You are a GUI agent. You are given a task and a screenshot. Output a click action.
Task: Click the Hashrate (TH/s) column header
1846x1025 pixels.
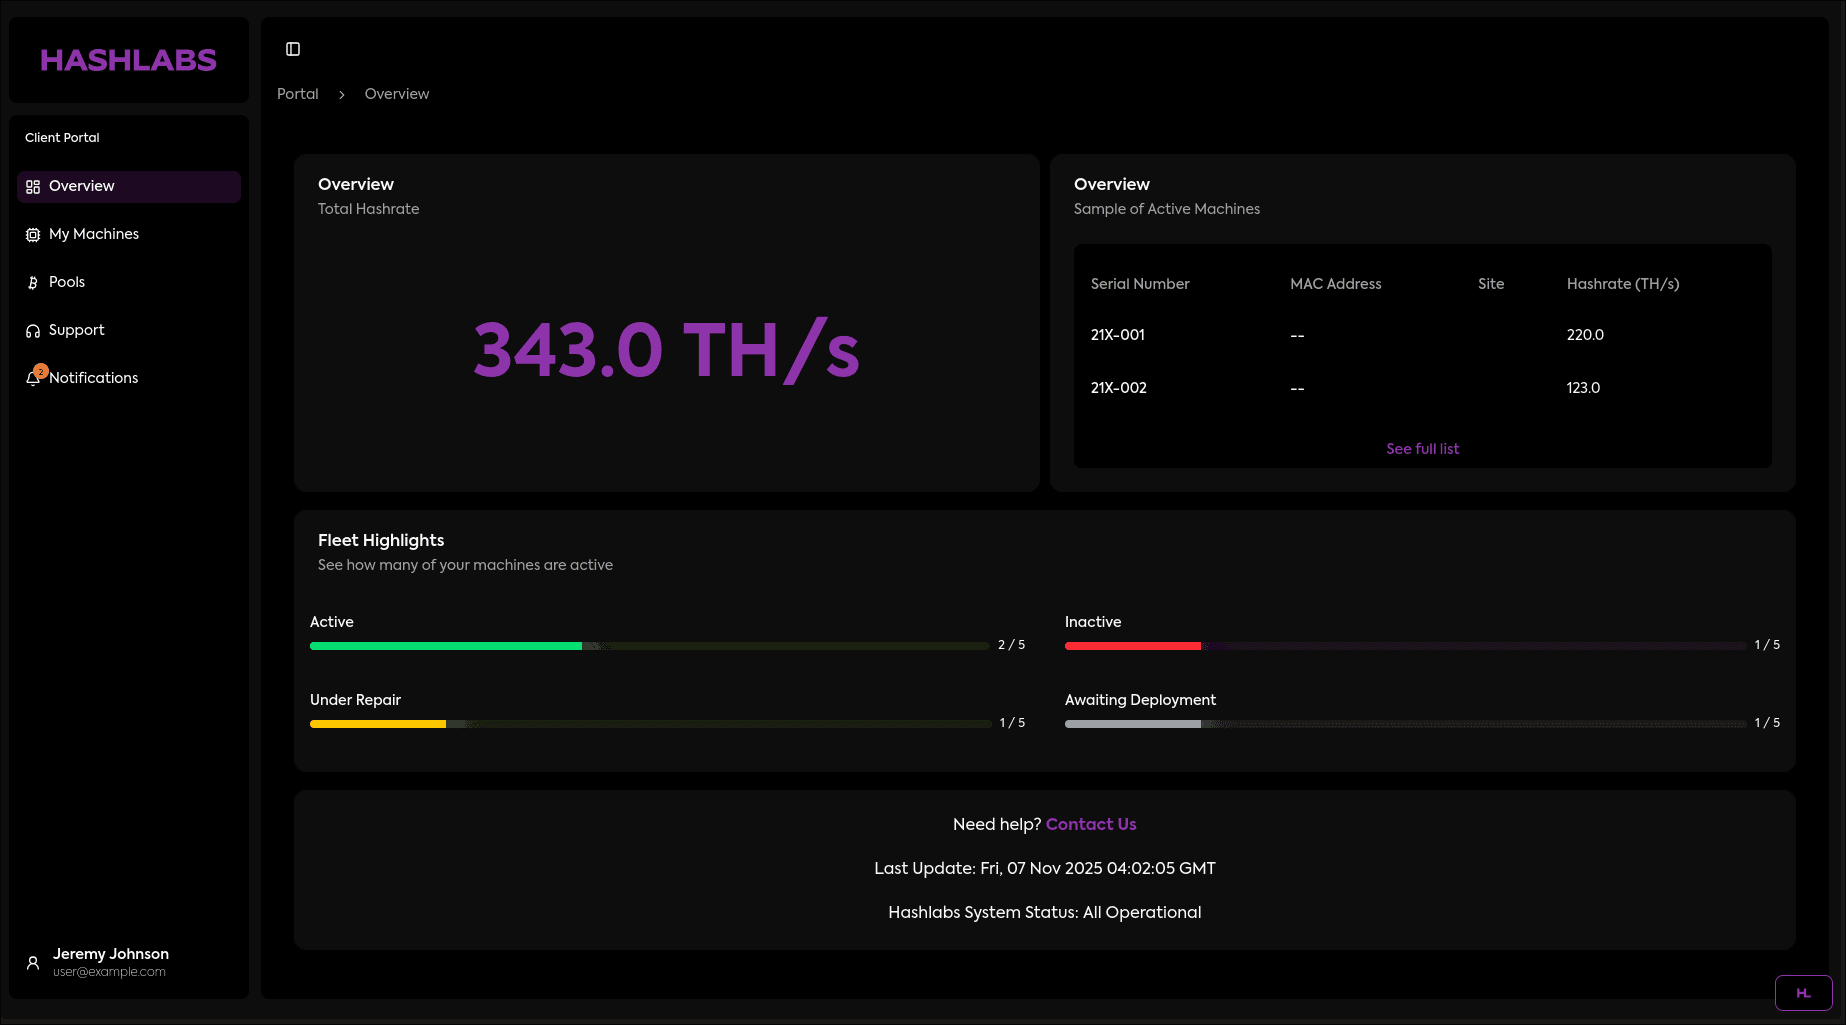[x=1622, y=284]
